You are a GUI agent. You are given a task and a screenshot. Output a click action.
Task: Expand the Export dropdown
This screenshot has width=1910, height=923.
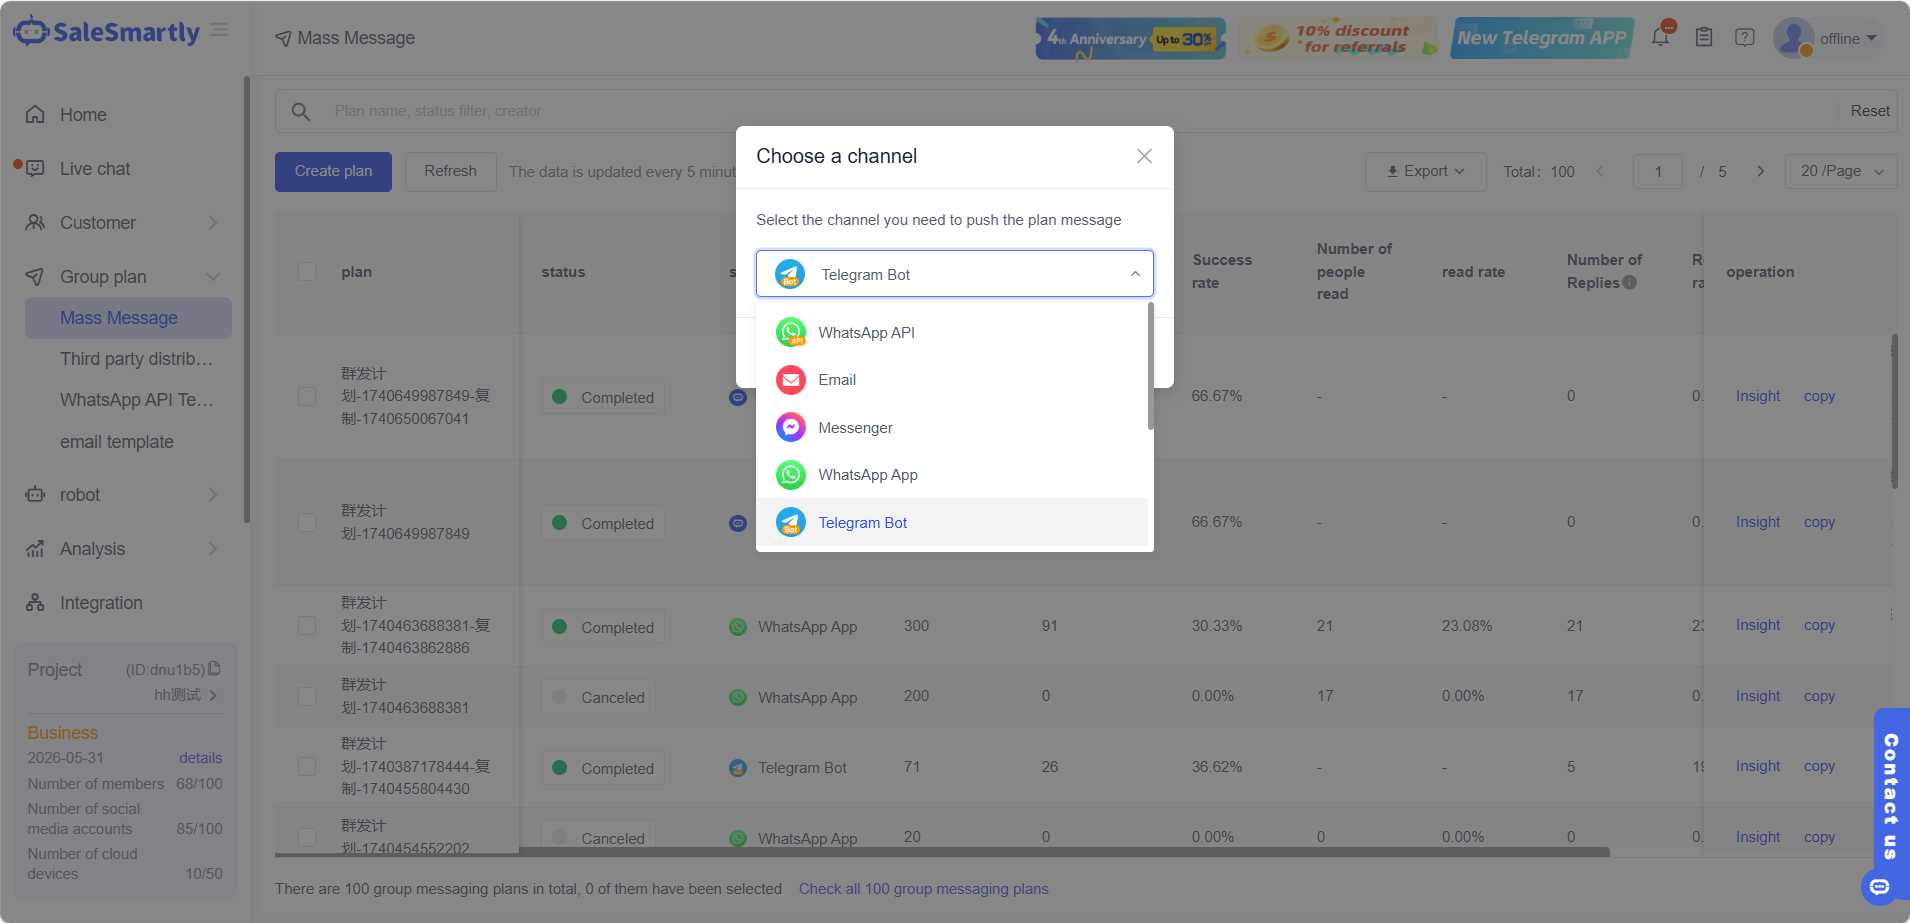pos(1425,171)
